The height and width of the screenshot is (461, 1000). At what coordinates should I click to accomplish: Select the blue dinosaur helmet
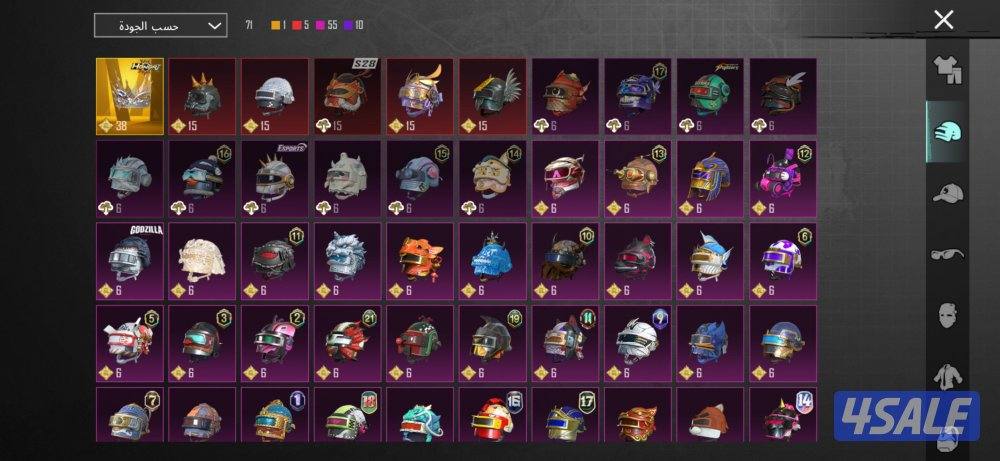[x=493, y=261]
